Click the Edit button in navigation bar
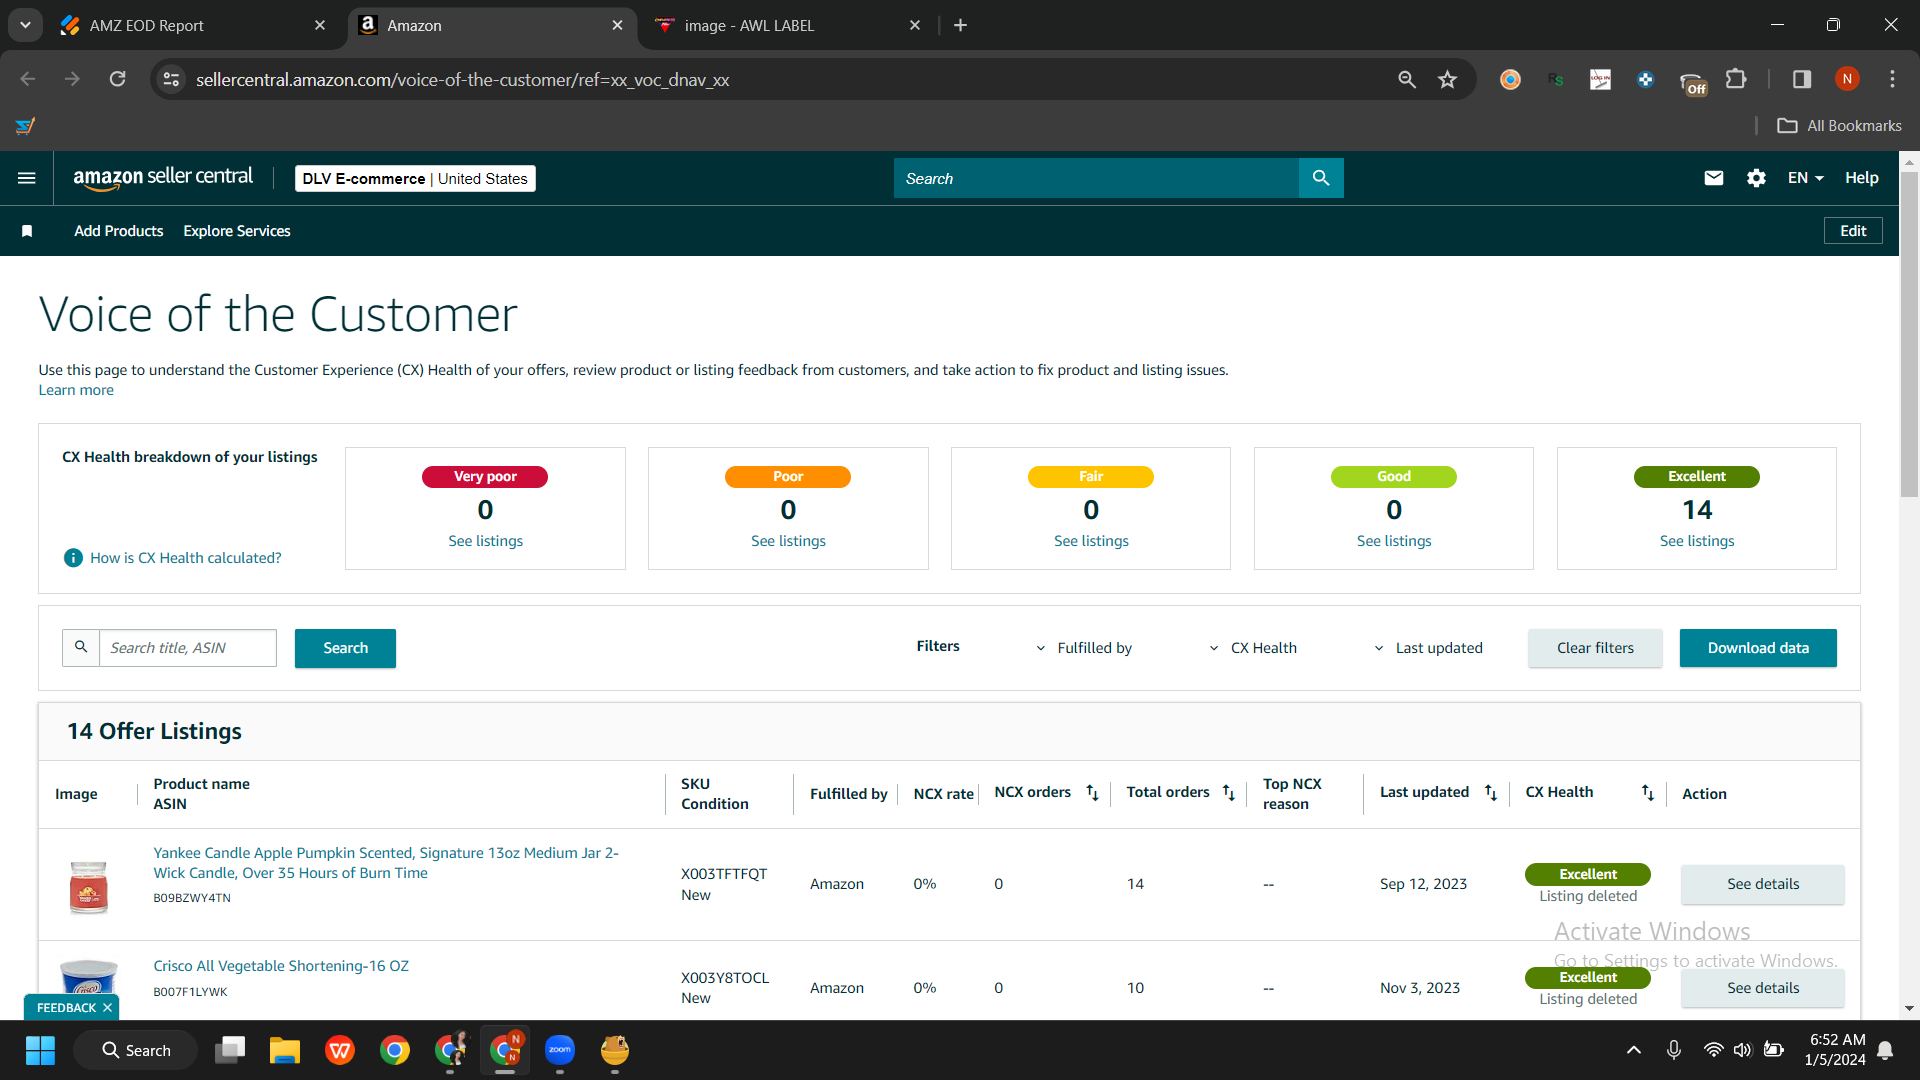The image size is (1920, 1080). [1853, 231]
